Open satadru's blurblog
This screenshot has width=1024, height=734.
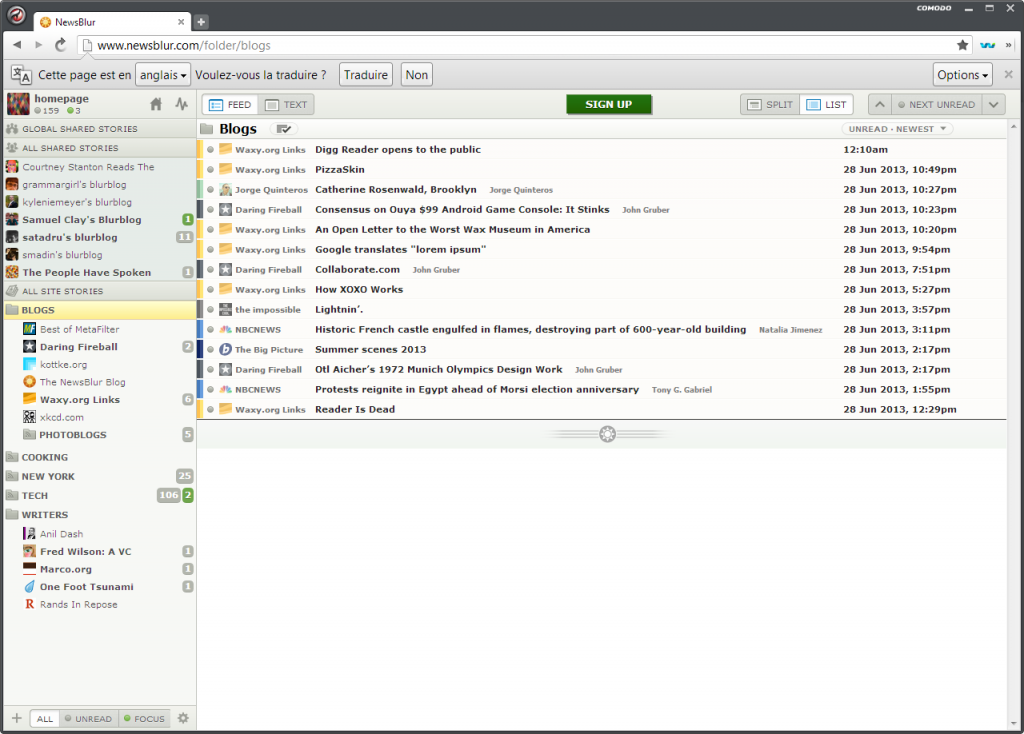pyautogui.click(x=99, y=237)
